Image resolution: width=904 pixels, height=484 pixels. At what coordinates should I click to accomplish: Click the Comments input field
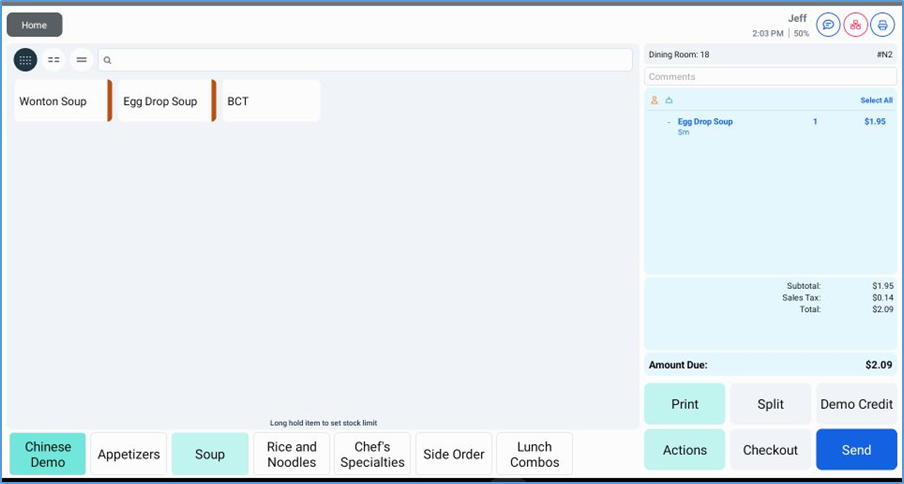pos(770,77)
